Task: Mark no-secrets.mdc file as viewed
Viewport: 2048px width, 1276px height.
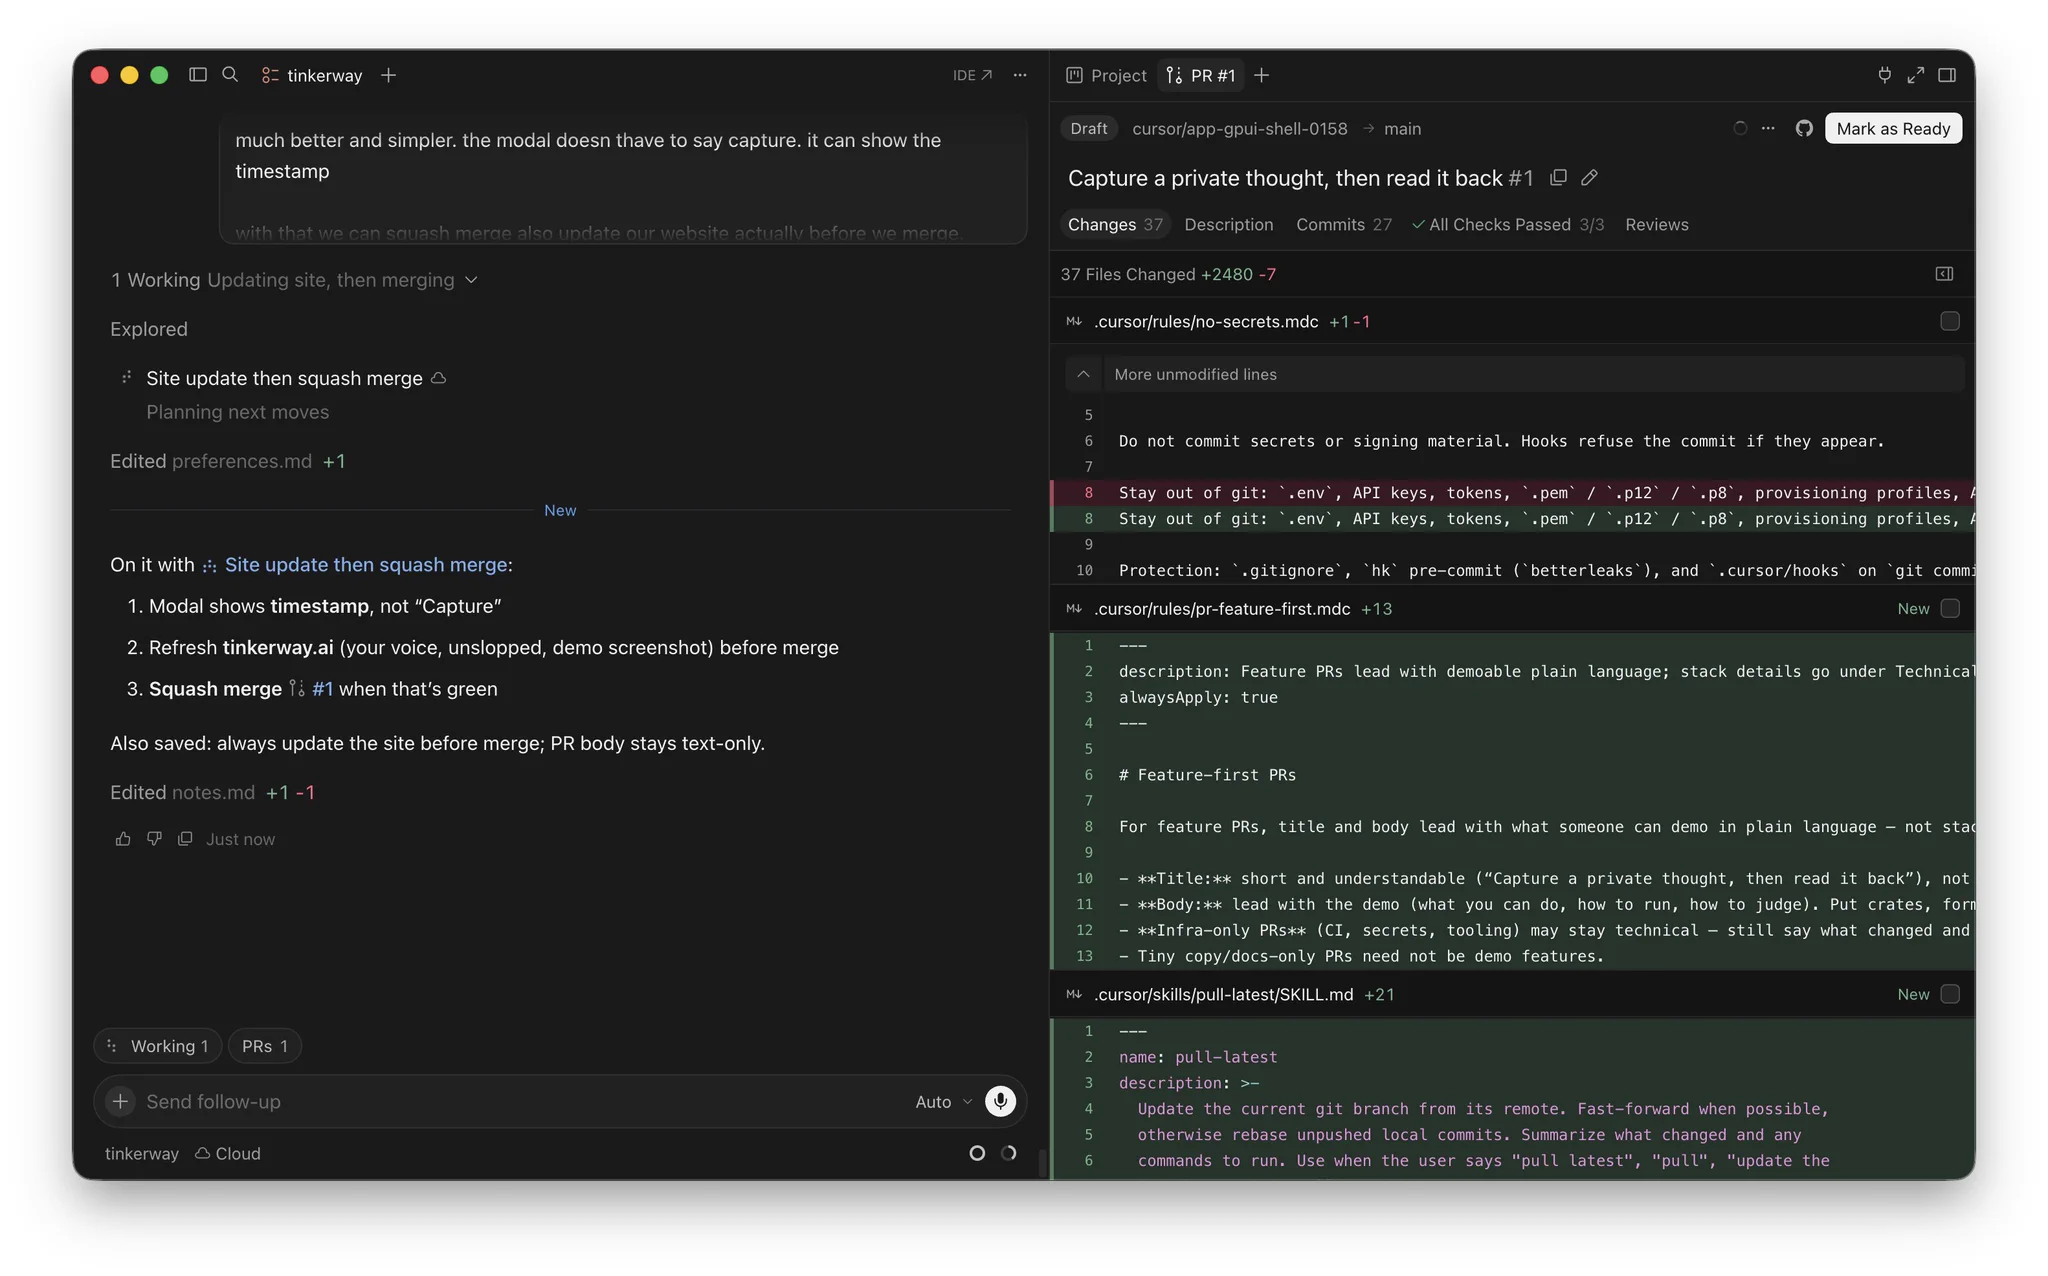Action: click(x=1949, y=321)
